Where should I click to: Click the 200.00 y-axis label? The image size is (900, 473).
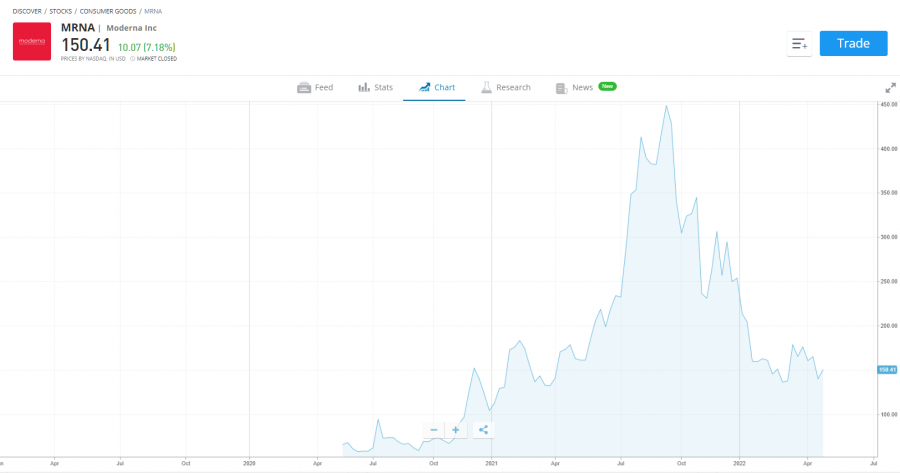pos(889,325)
